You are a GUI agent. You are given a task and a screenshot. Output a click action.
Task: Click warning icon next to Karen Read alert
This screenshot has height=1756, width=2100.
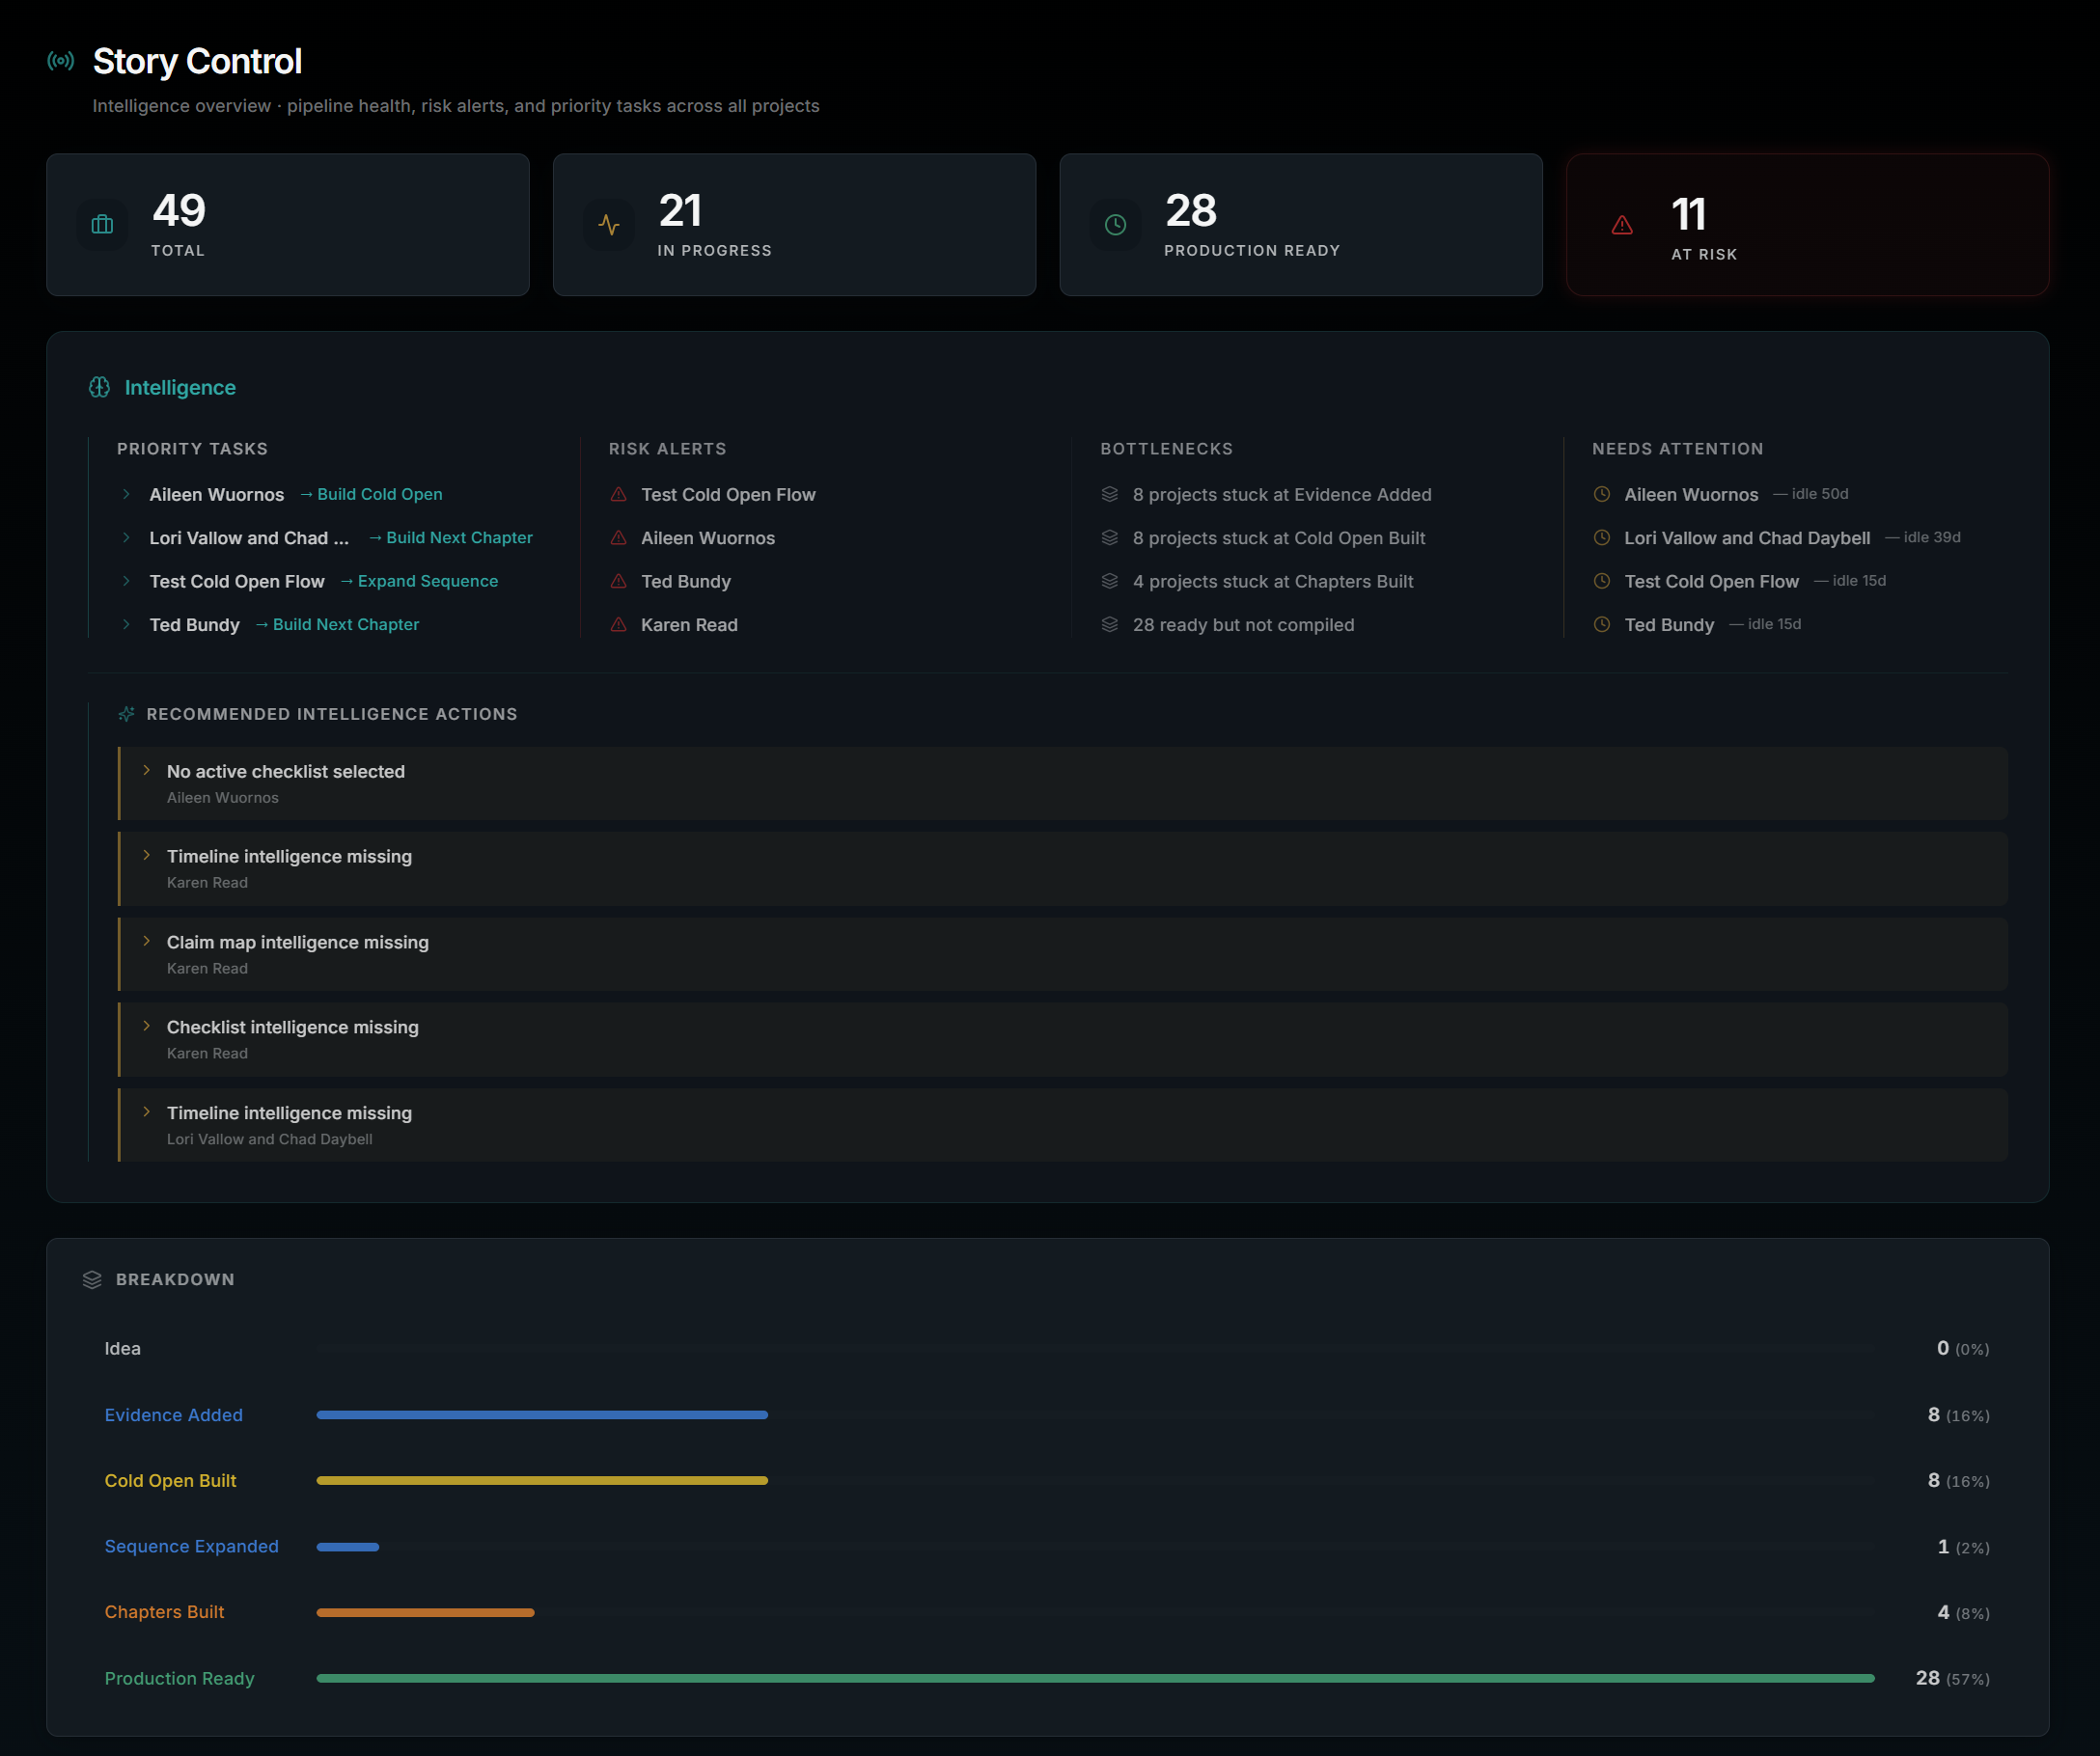(x=619, y=625)
